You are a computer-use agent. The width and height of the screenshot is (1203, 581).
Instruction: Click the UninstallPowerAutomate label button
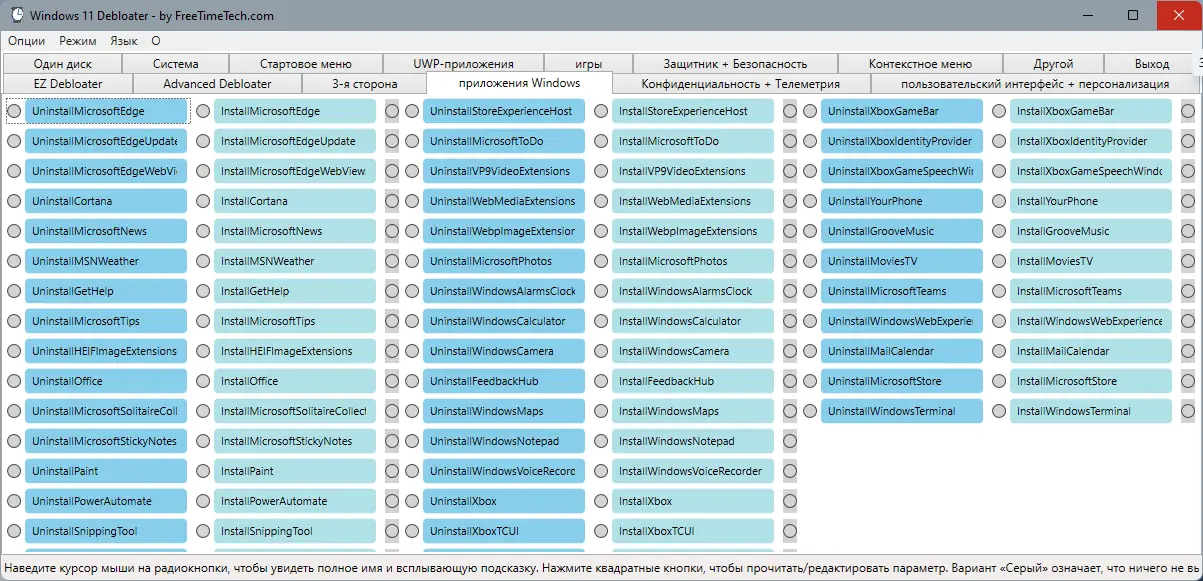(106, 501)
